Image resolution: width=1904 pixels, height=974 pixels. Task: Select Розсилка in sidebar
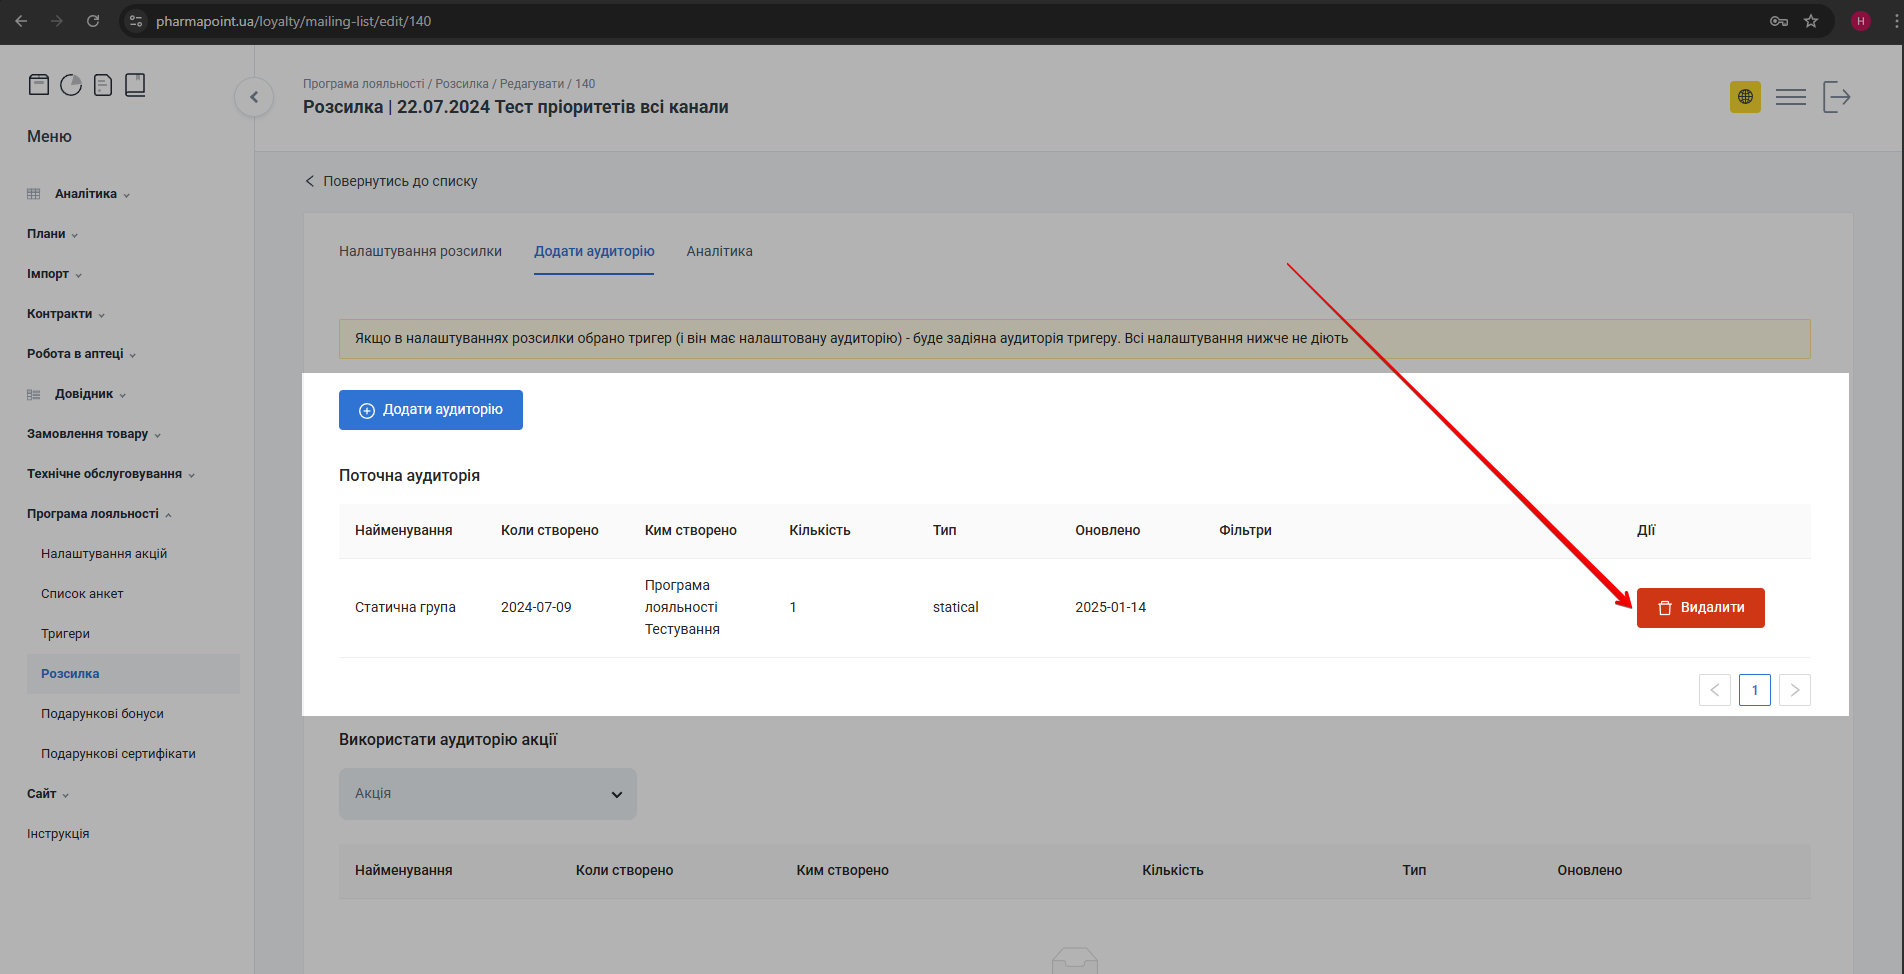133,674
